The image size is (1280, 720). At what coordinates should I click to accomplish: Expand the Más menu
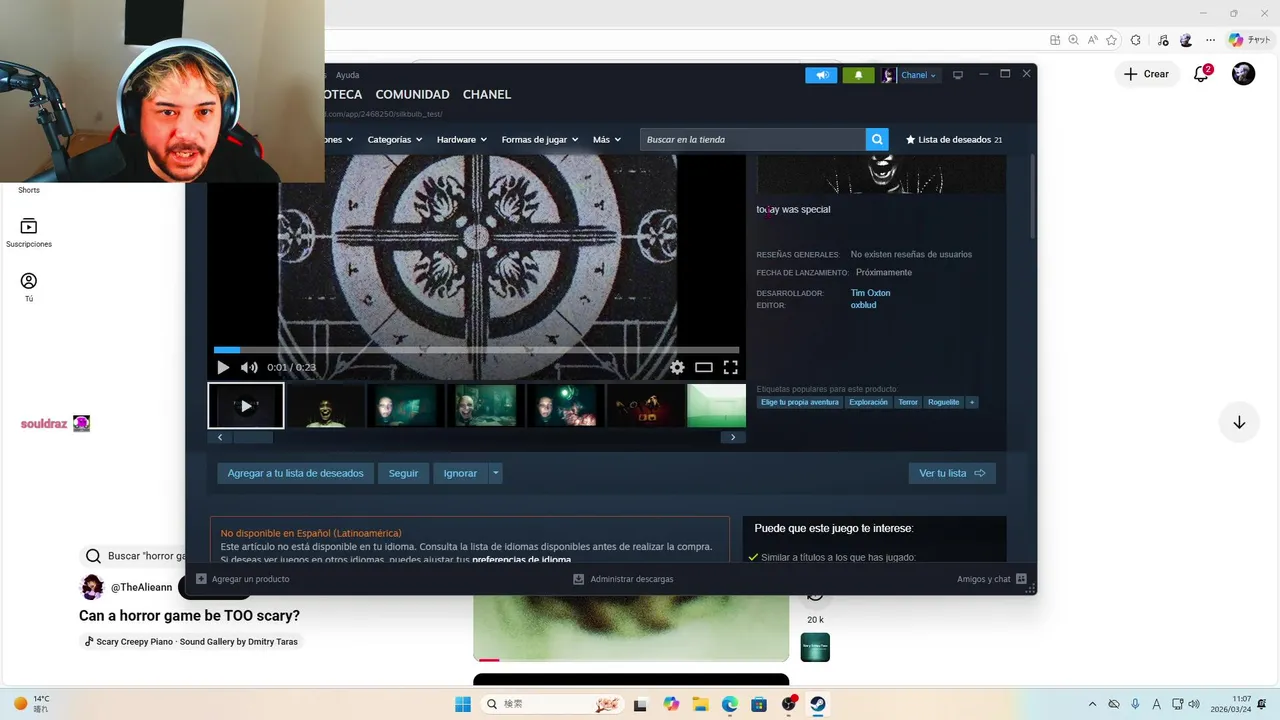(x=606, y=140)
